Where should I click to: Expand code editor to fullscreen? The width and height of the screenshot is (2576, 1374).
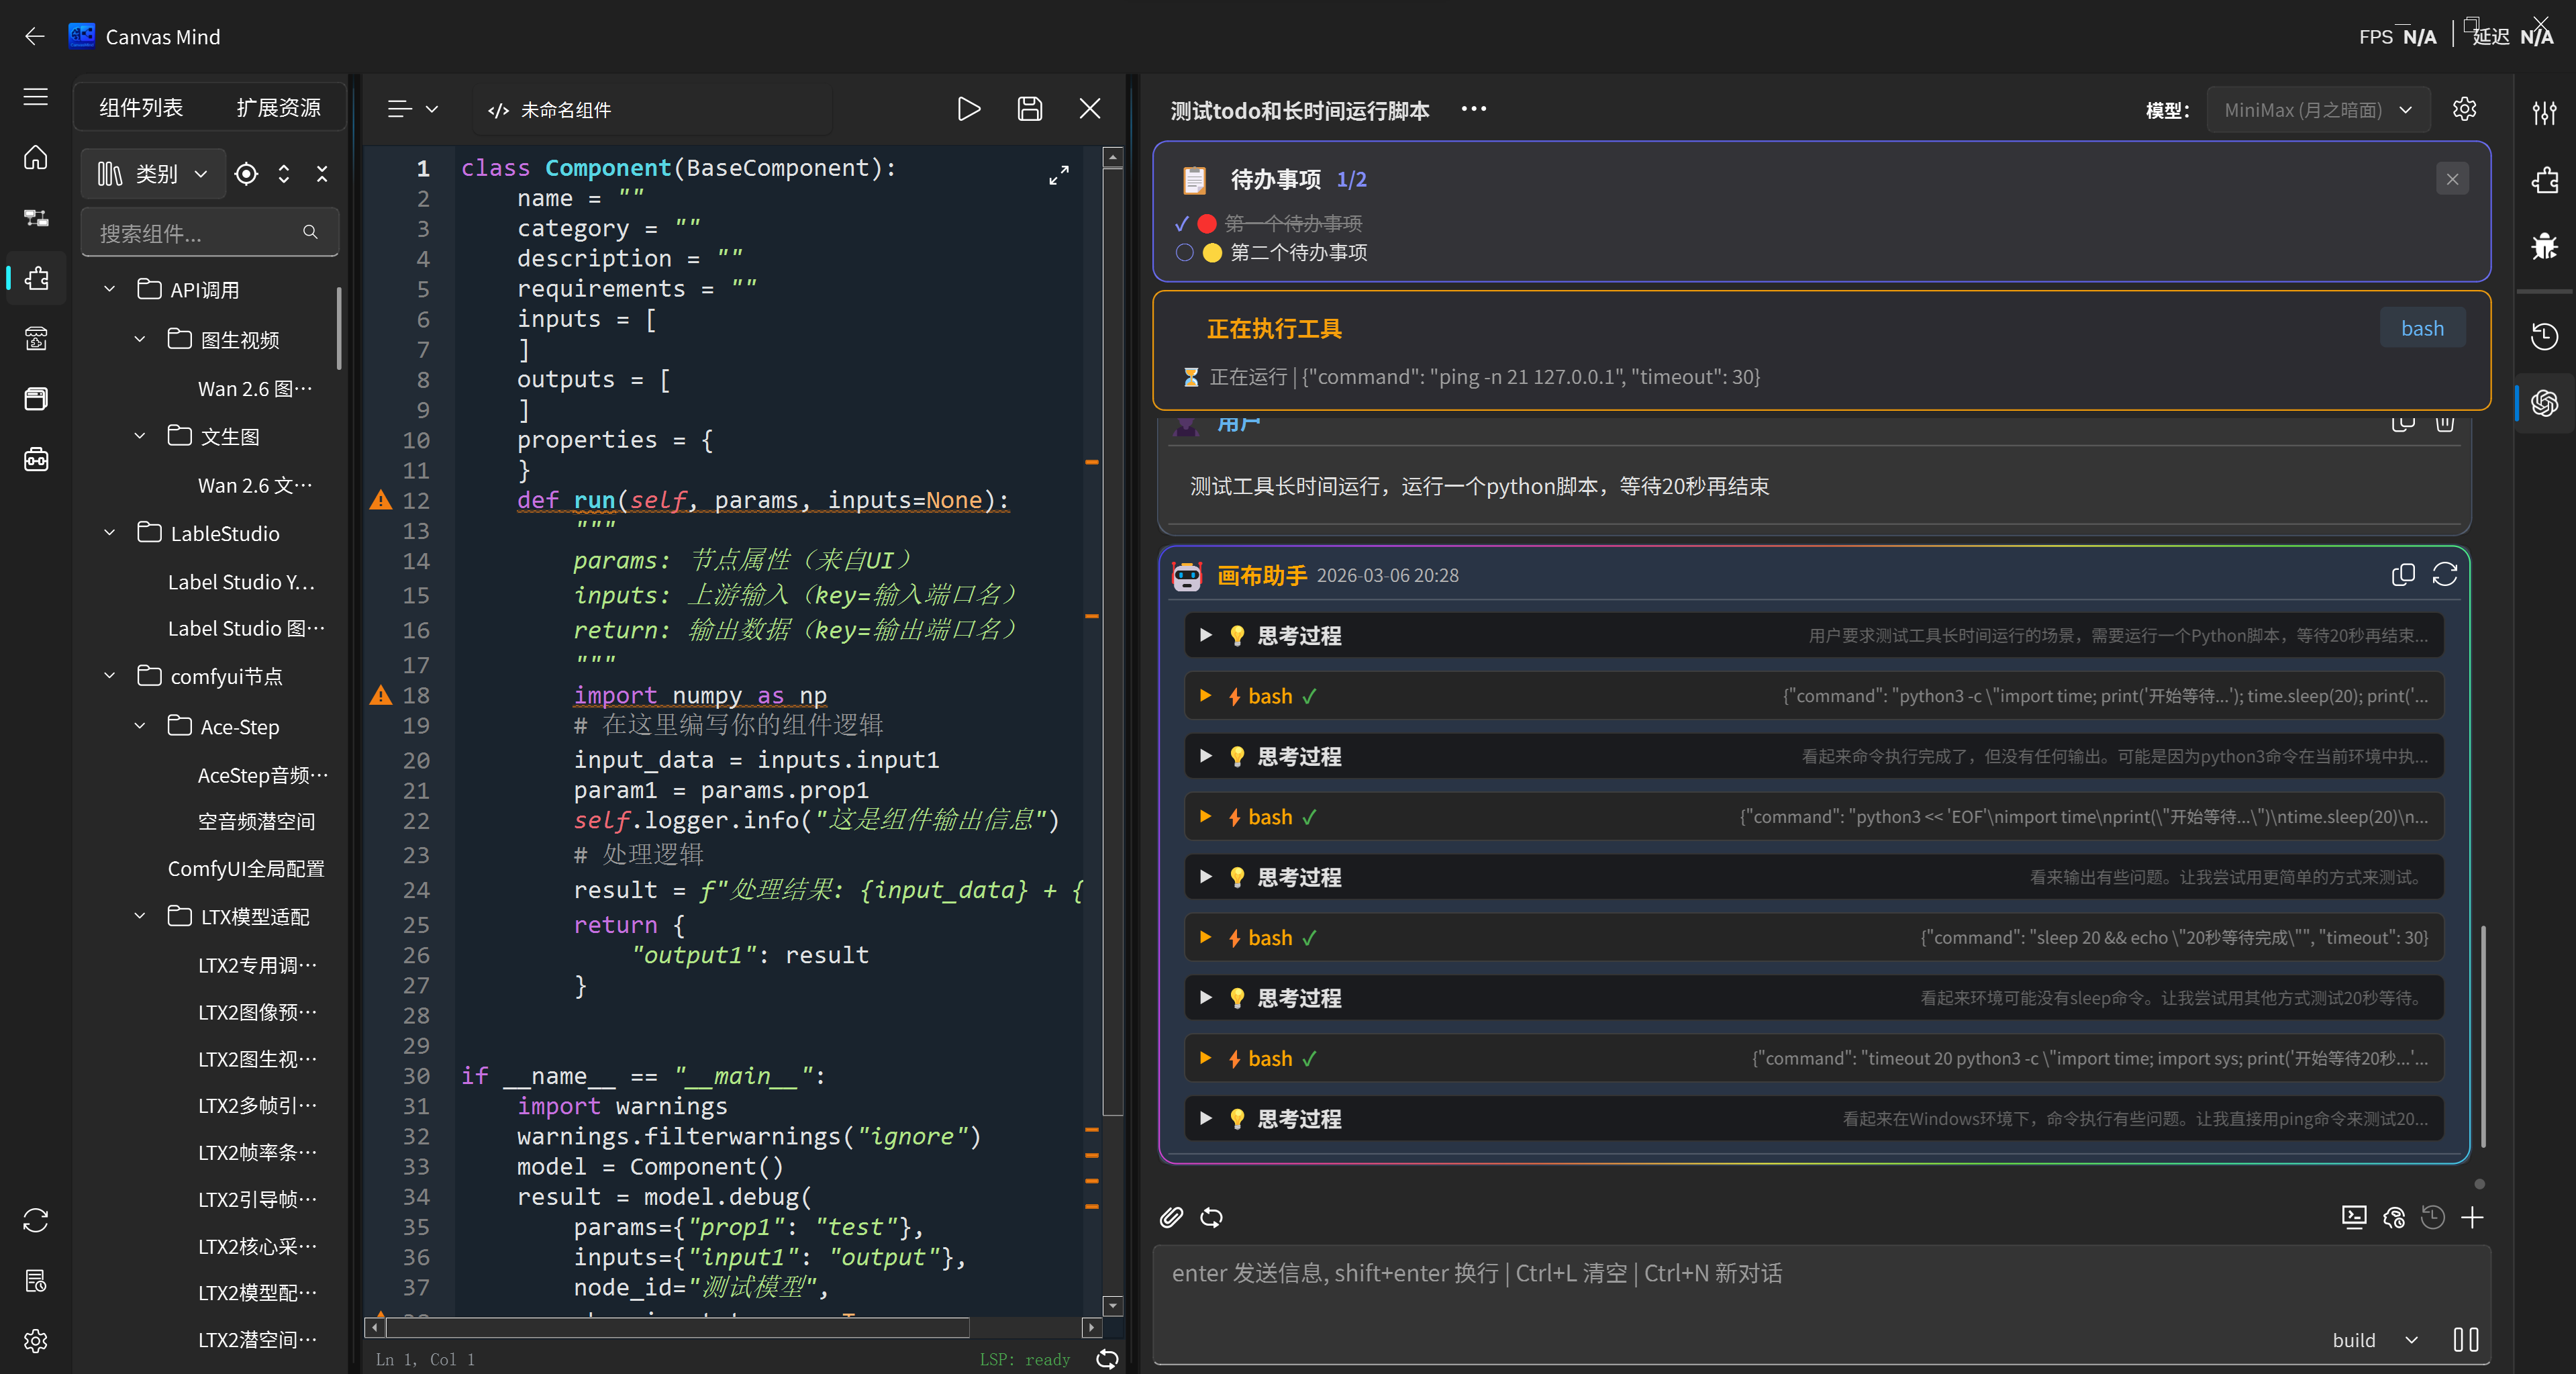pyautogui.click(x=1058, y=175)
